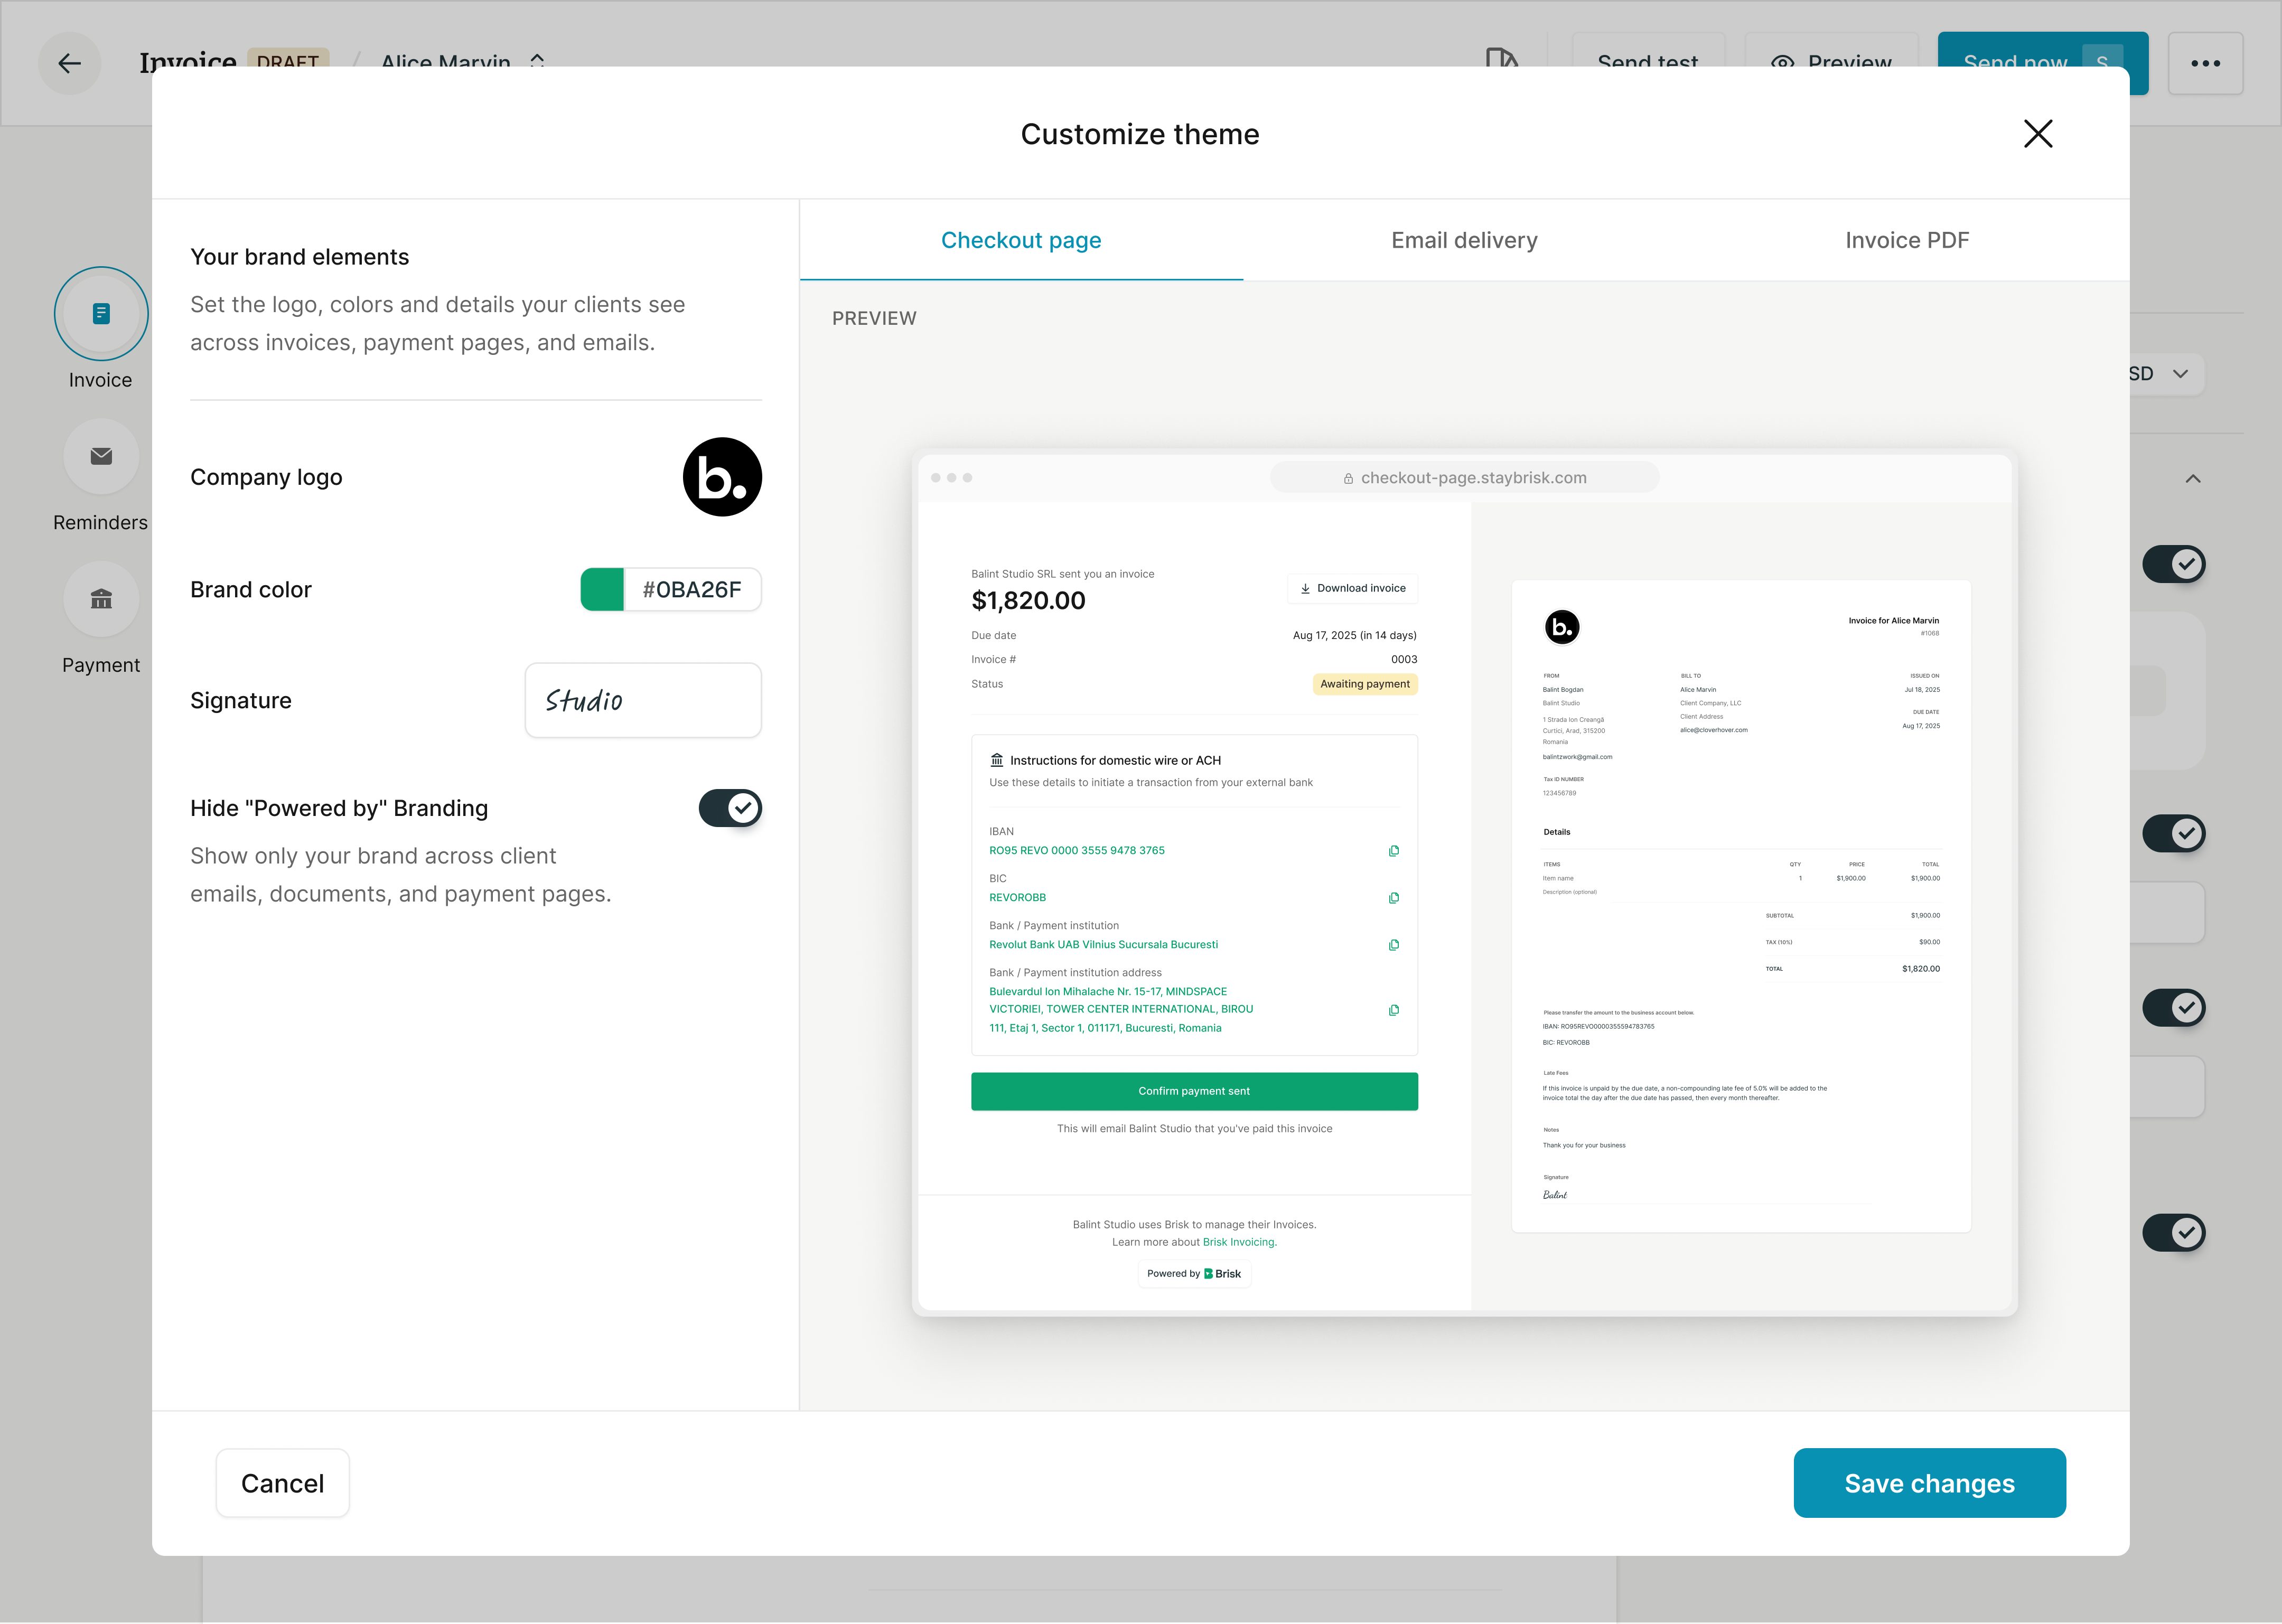Screen dimensions: 2282x1624
Task: Open the green Brand color swatch
Action: (x=602, y=590)
